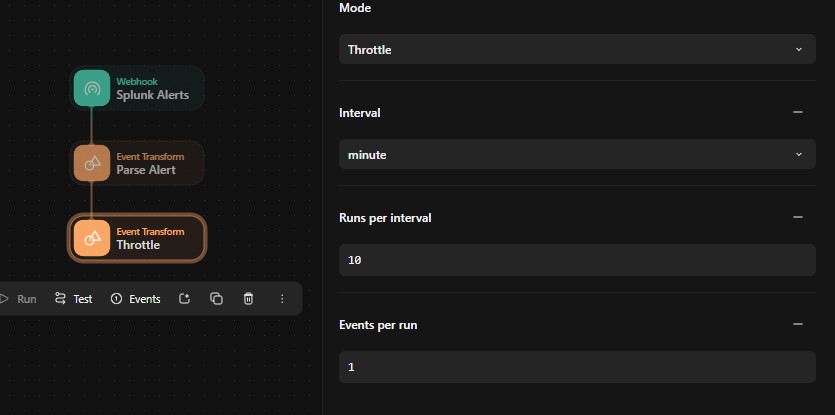This screenshot has width=835, height=415.
Task: Click the Run play icon
Action: click(4, 299)
